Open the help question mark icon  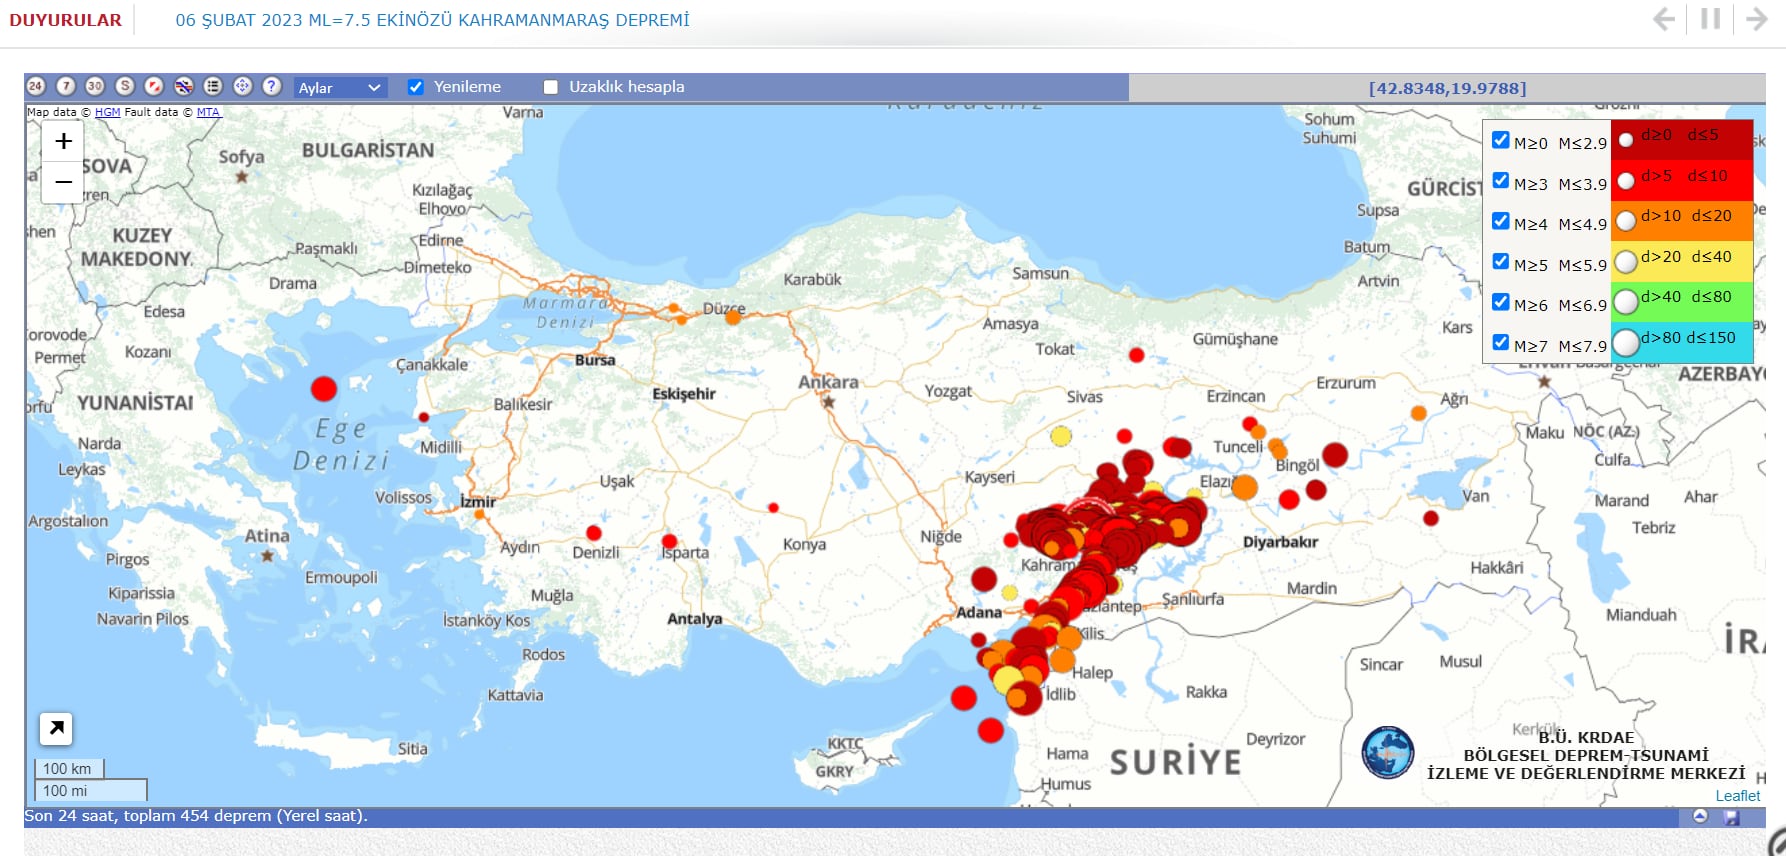point(272,87)
